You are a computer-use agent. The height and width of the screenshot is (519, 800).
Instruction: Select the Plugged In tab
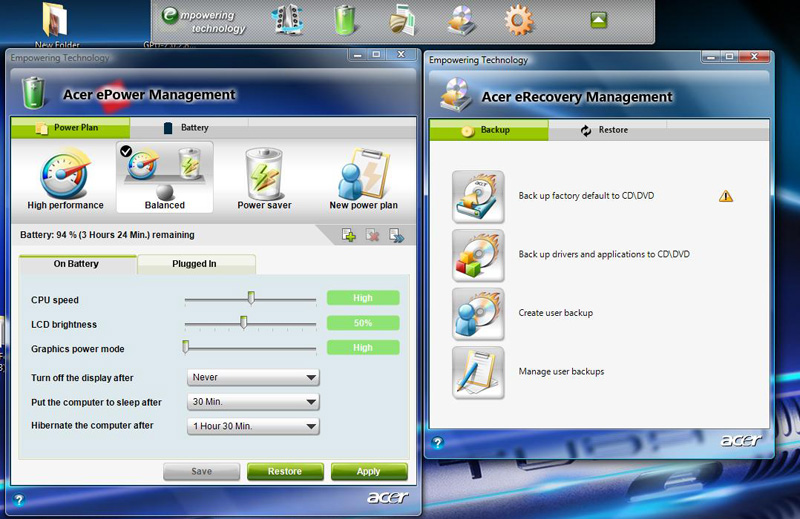196,264
